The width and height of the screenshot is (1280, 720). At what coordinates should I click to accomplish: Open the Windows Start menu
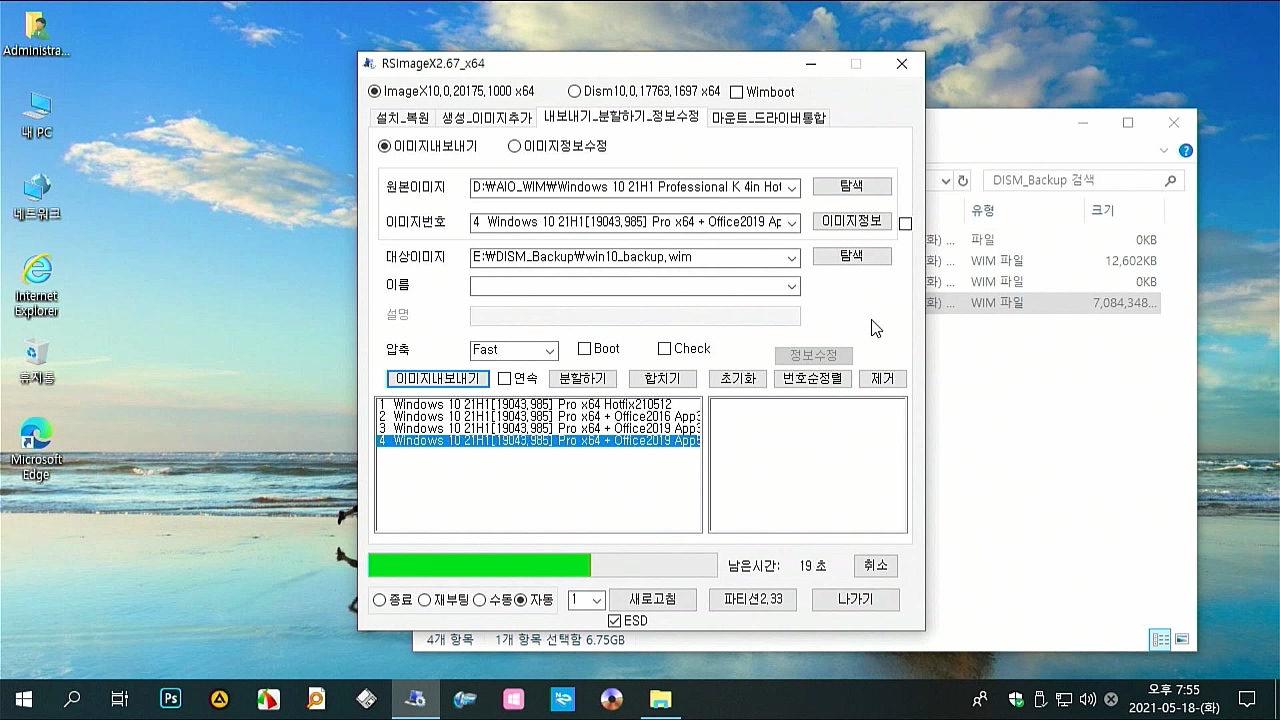24,700
